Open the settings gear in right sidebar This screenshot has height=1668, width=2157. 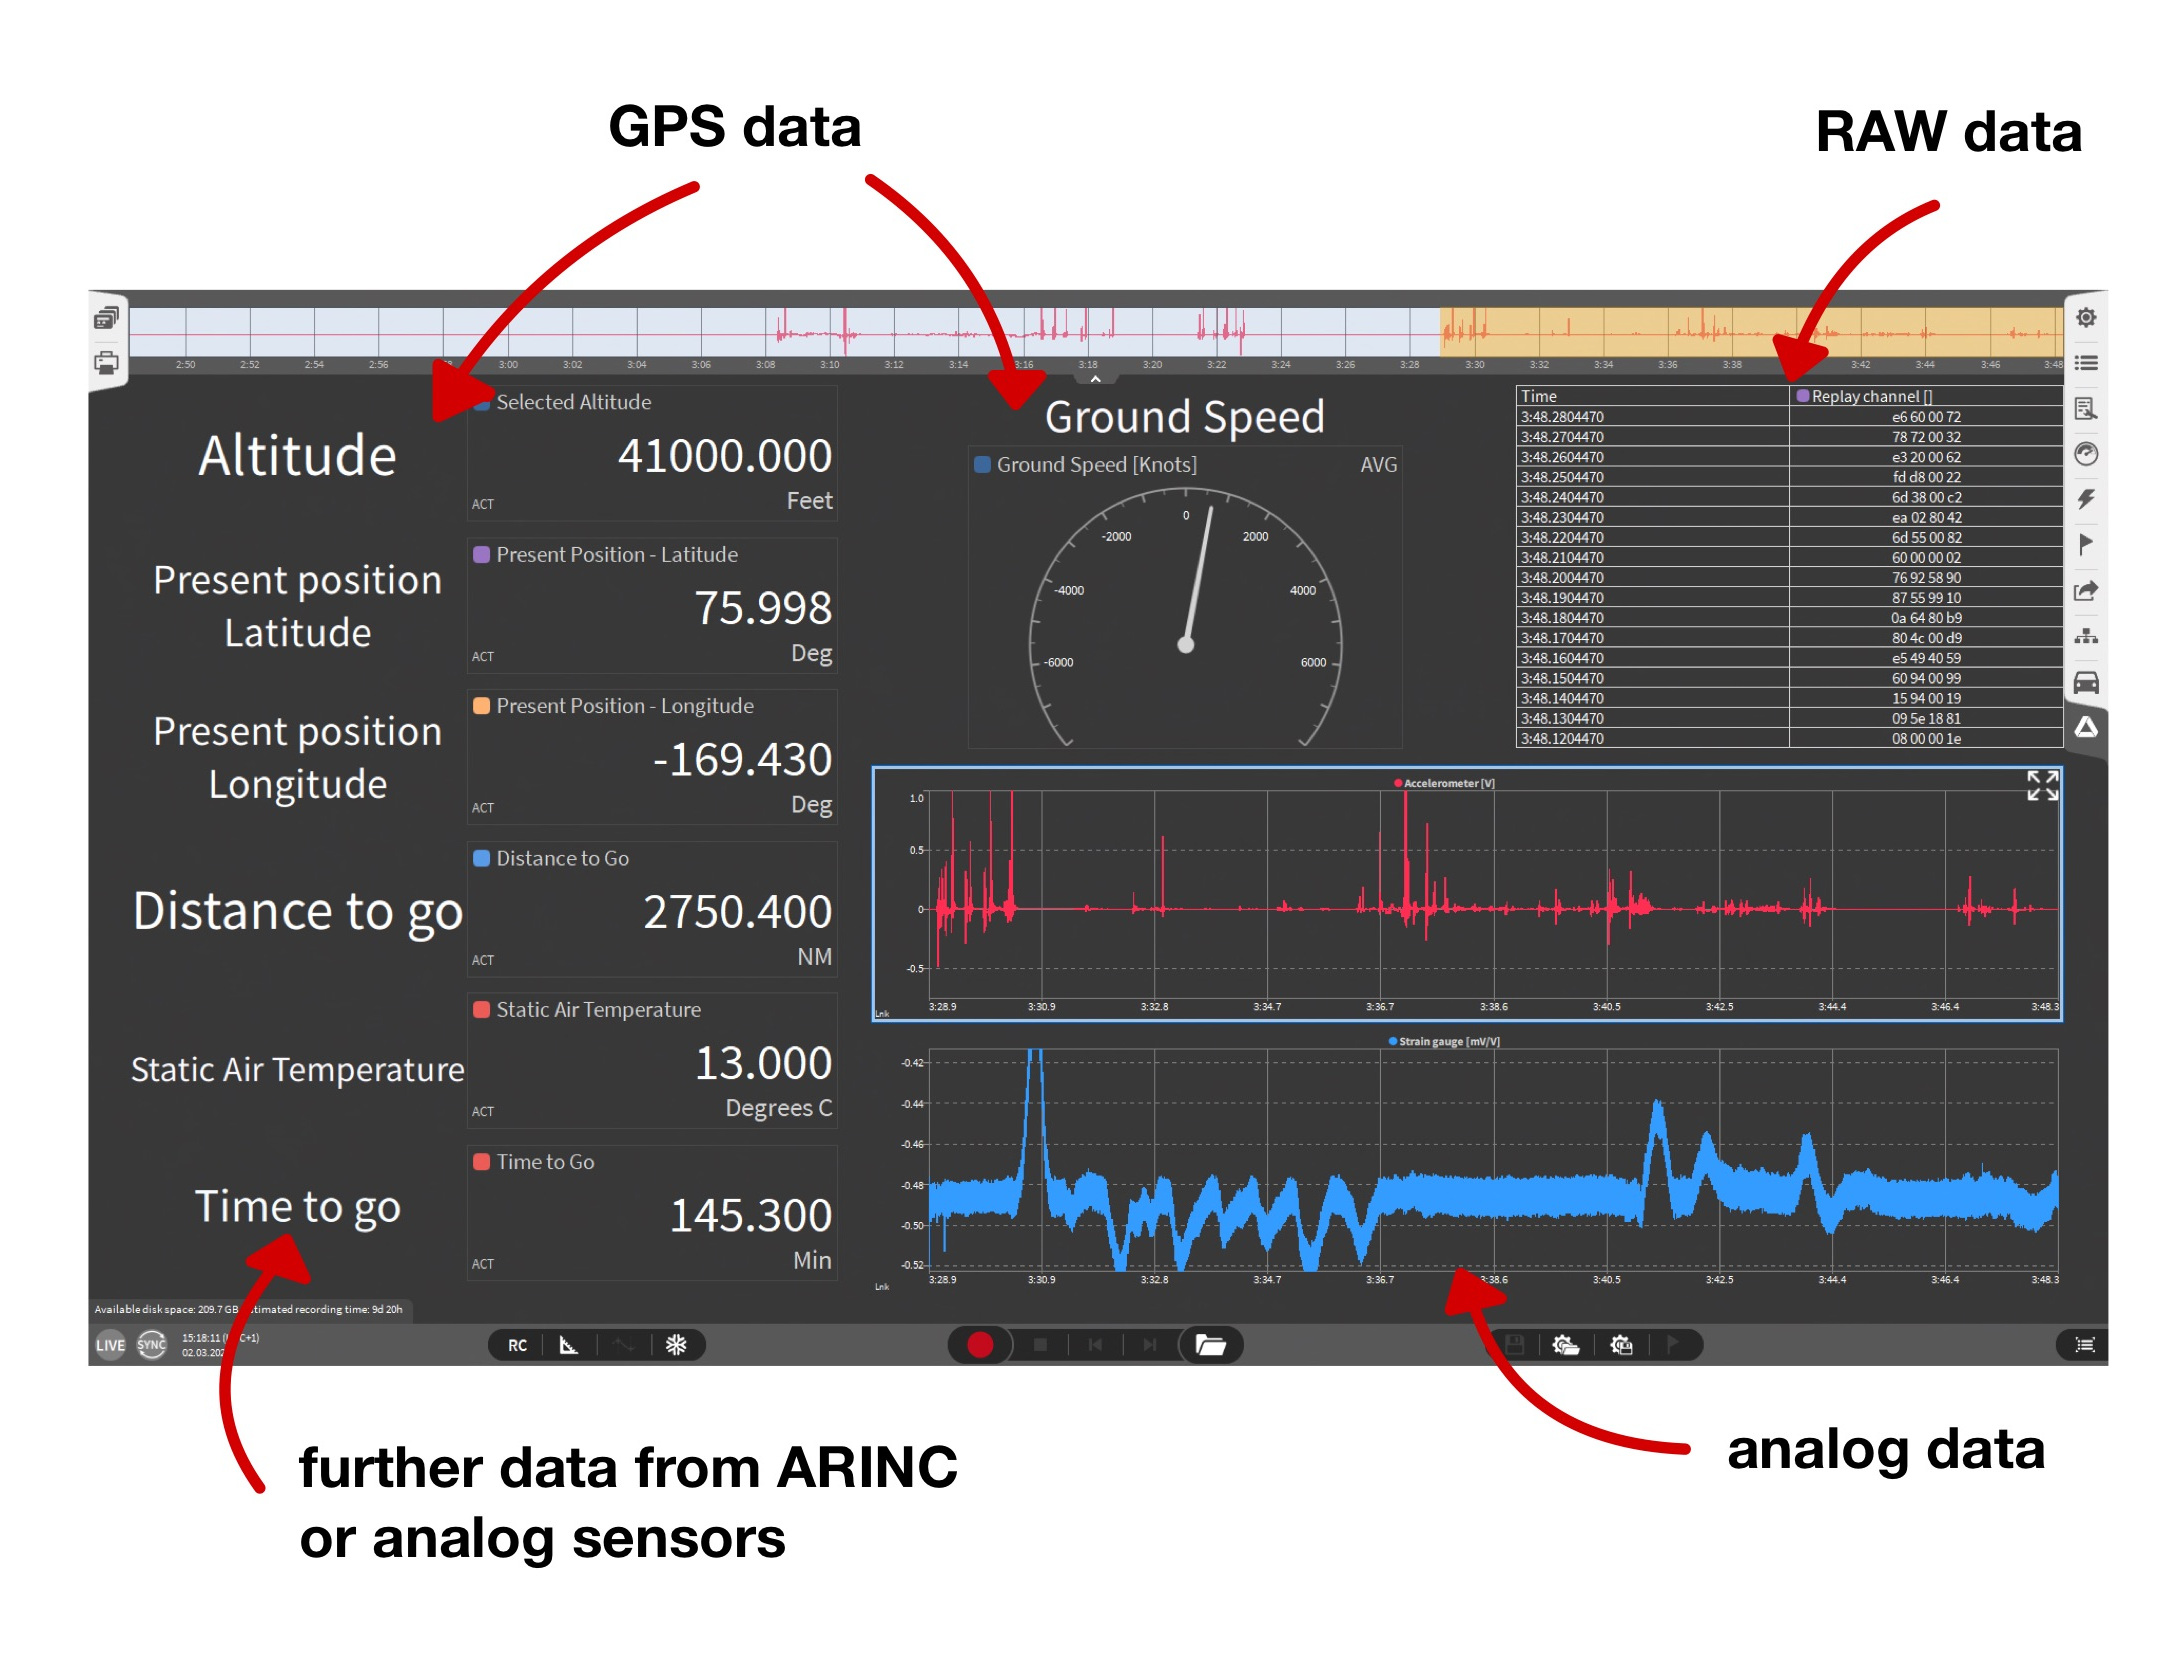[x=2086, y=318]
